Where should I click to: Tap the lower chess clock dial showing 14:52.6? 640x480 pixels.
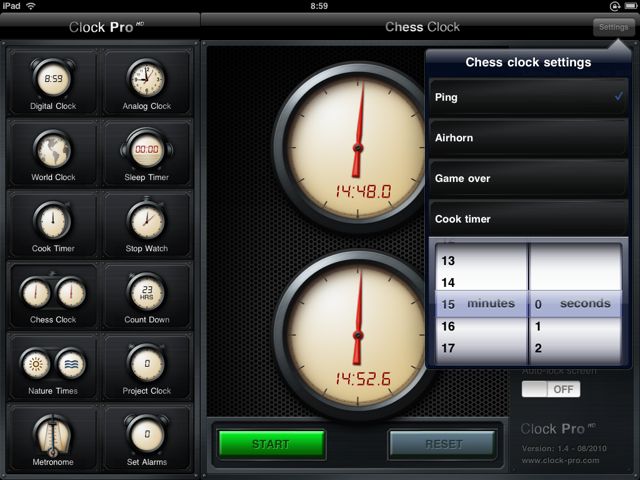click(354, 335)
